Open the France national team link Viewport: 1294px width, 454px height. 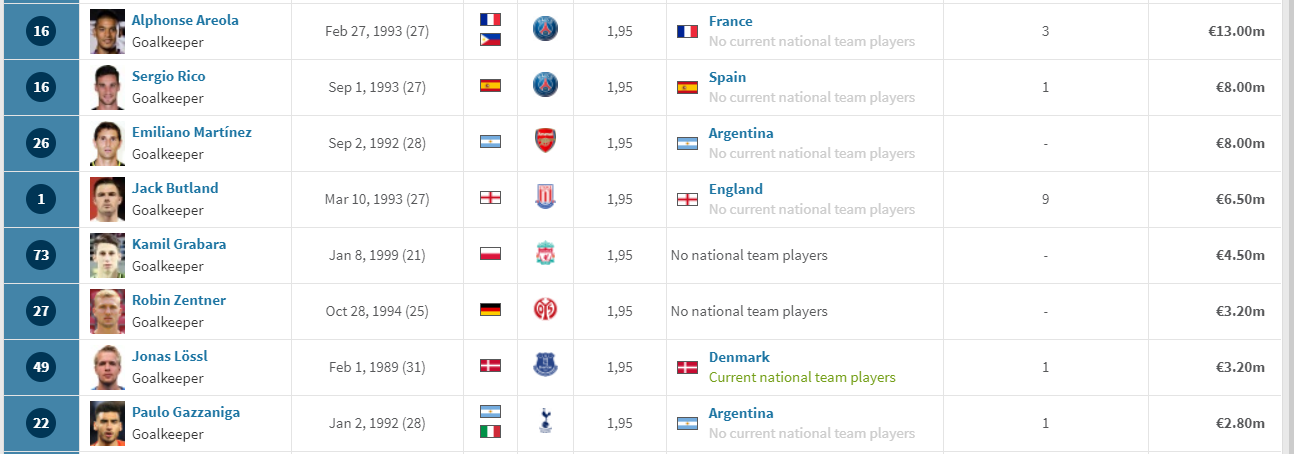click(730, 21)
